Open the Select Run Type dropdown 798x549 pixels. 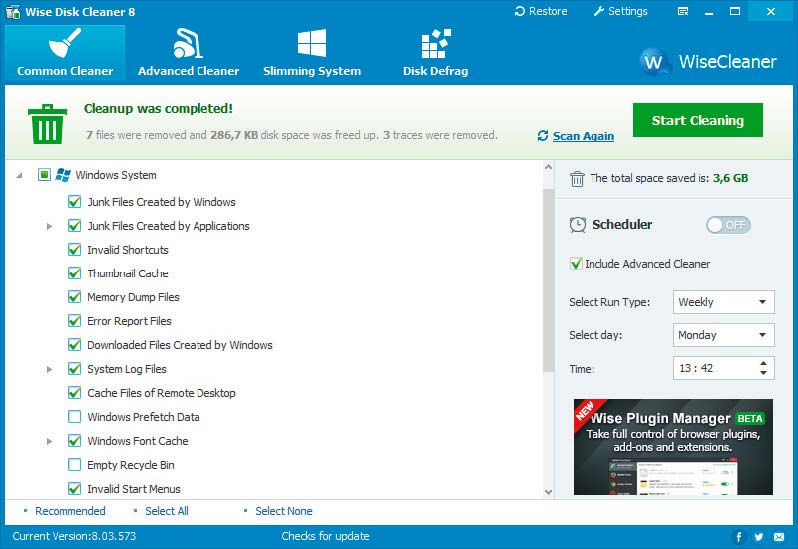724,302
